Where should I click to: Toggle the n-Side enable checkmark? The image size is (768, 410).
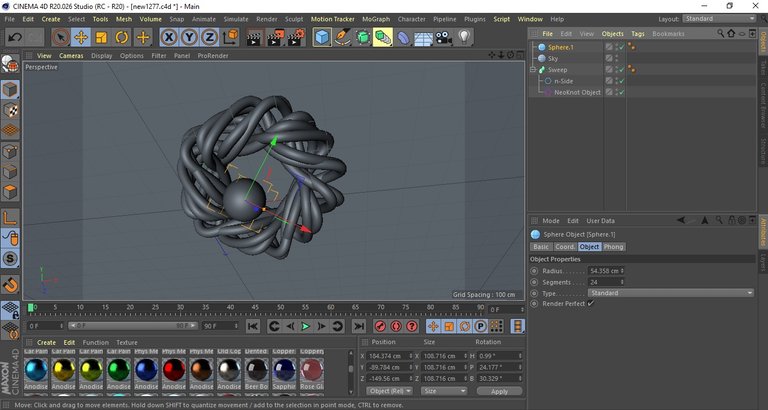(x=622, y=81)
